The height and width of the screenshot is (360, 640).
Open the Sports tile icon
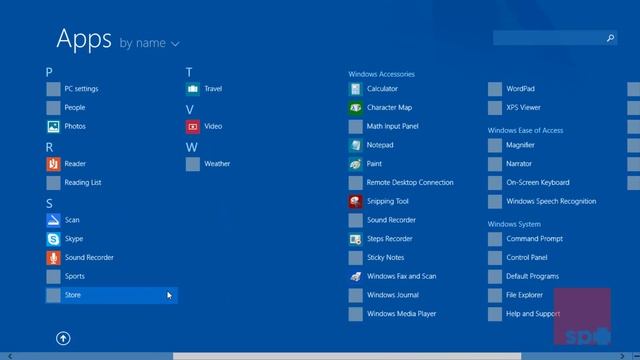[53, 277]
